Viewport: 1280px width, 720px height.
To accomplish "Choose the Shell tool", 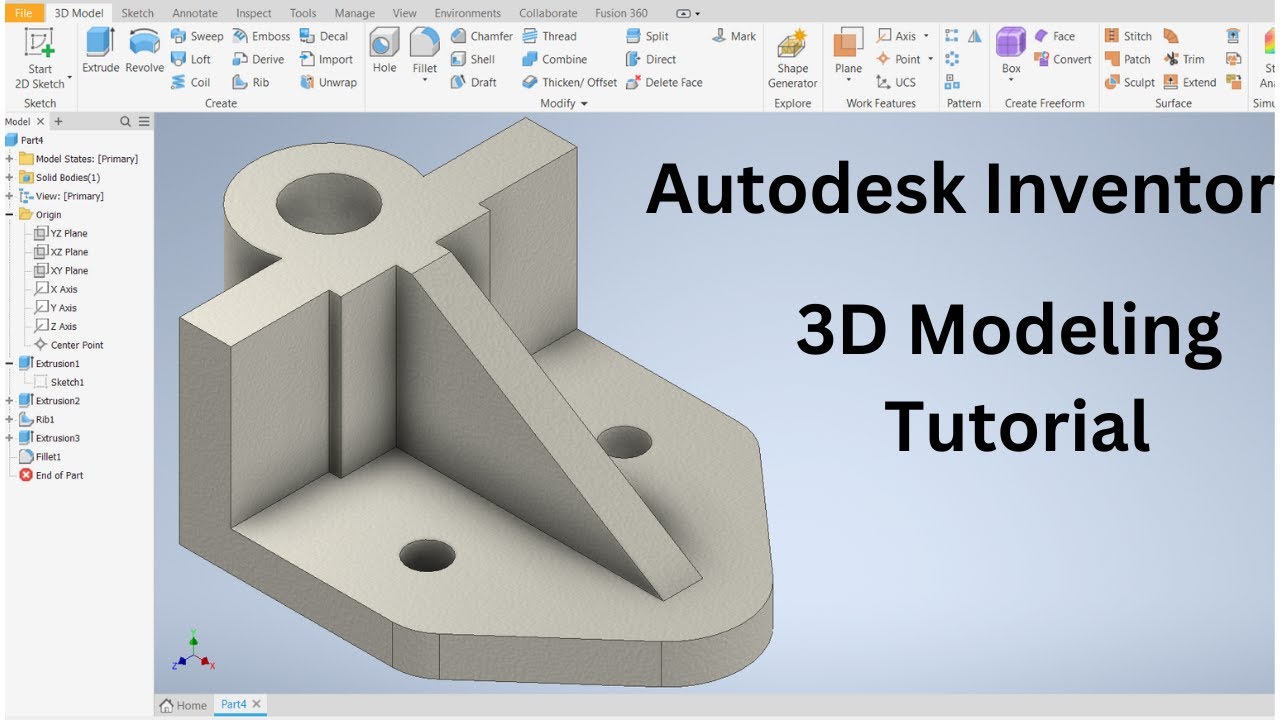I will [x=472, y=59].
